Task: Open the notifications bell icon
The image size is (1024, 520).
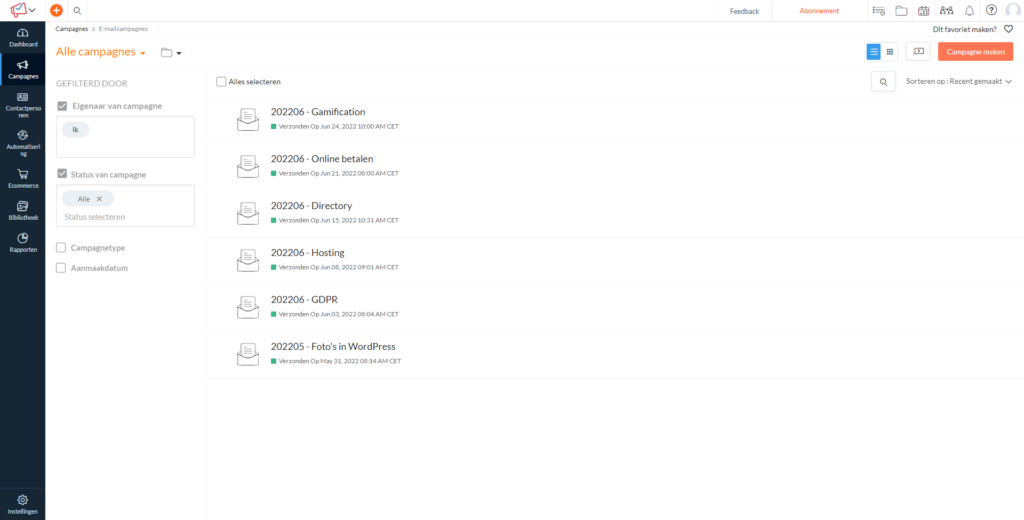Action: 969,10
